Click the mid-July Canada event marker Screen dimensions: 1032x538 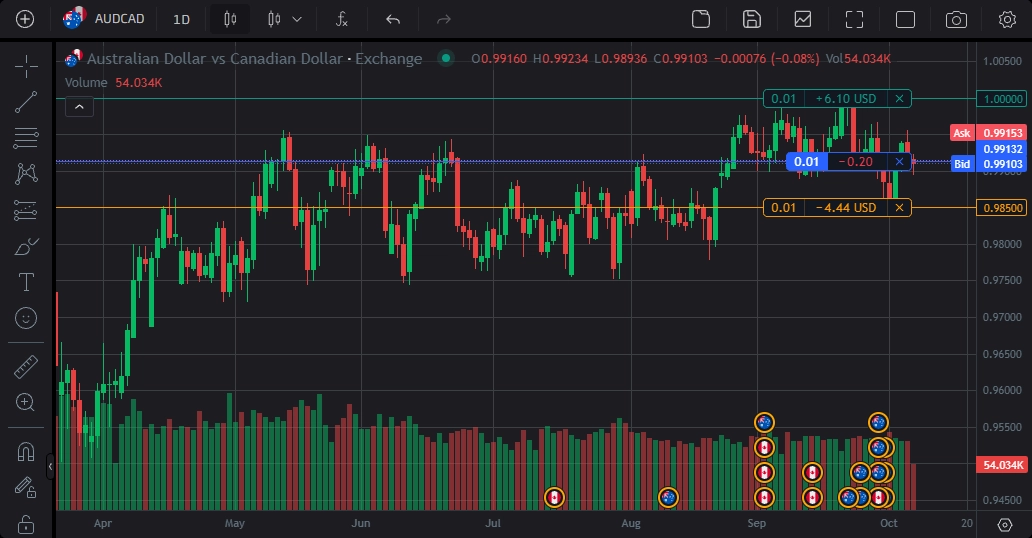(x=554, y=498)
